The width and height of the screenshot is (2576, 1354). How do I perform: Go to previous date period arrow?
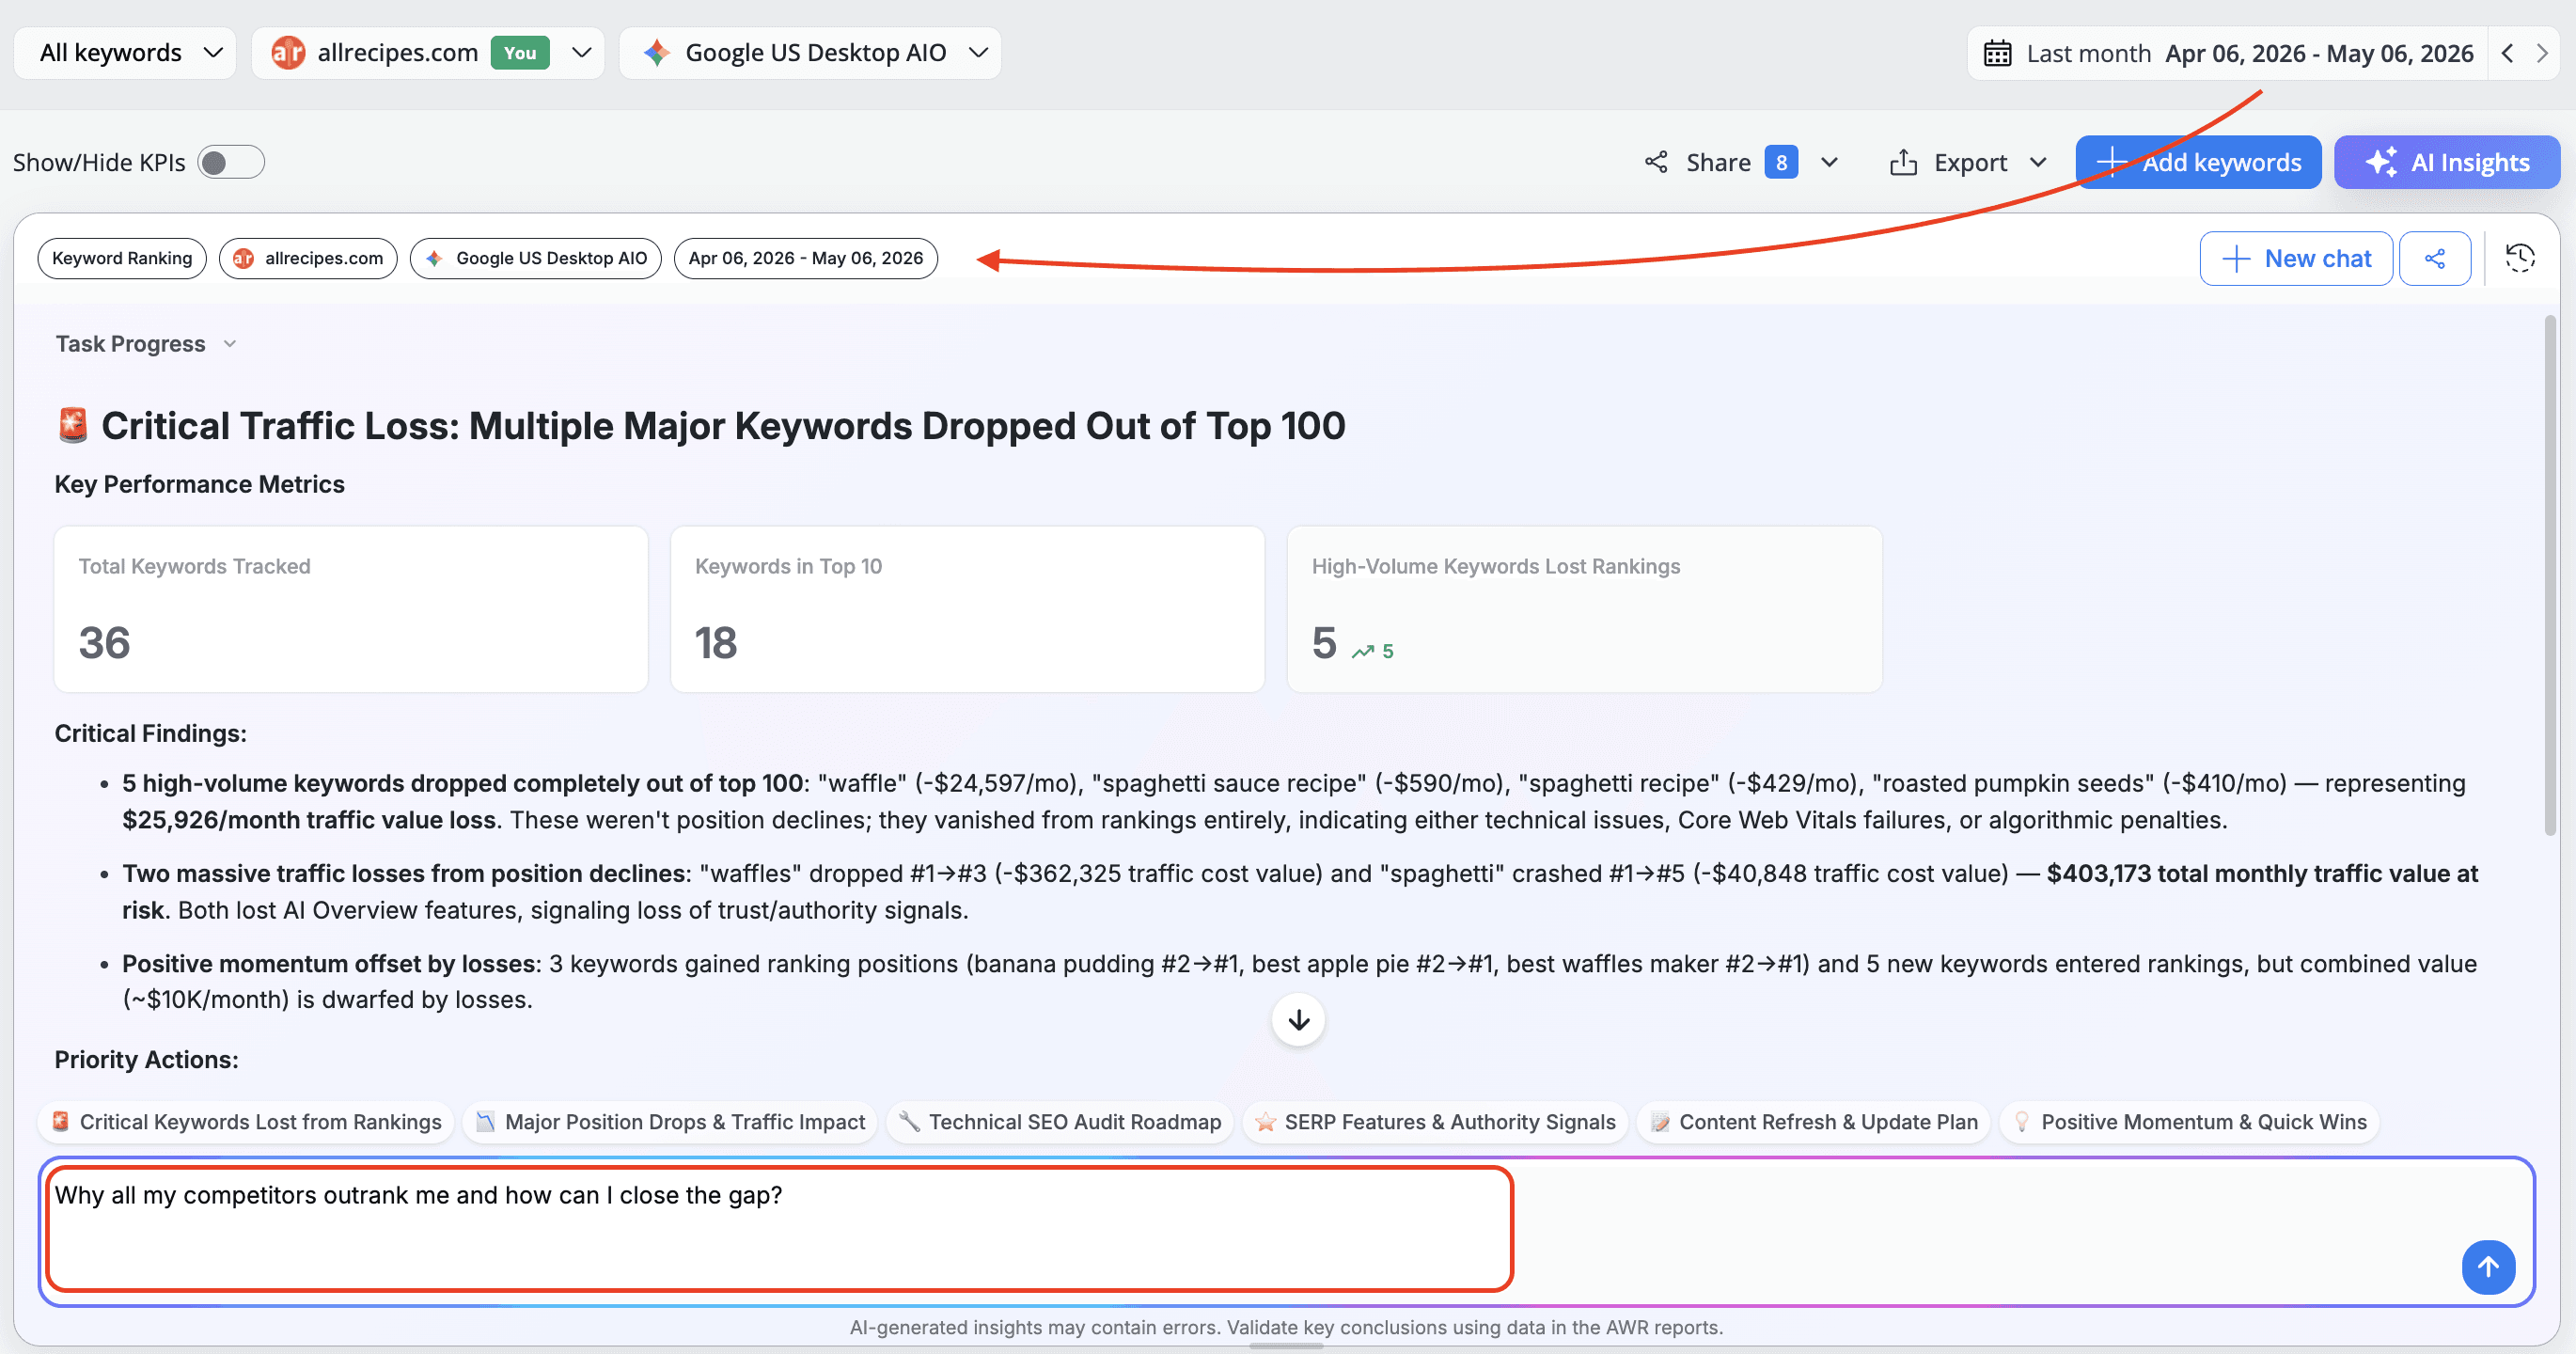coord(2507,53)
